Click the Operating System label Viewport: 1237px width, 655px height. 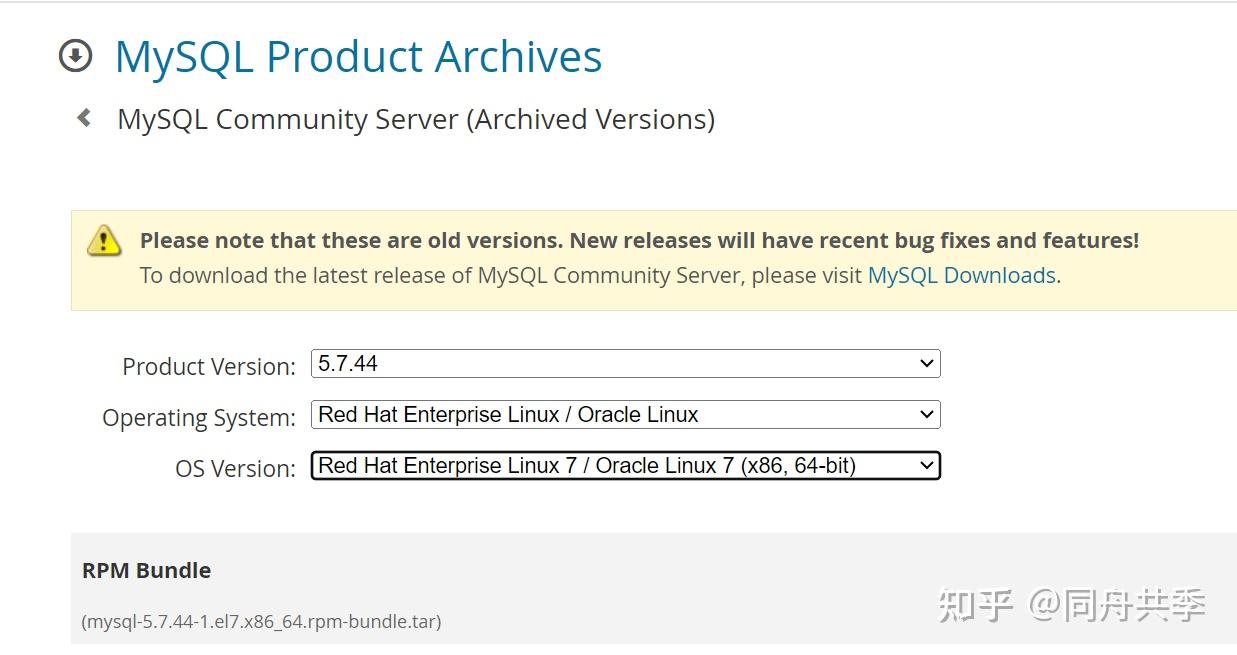click(199, 417)
